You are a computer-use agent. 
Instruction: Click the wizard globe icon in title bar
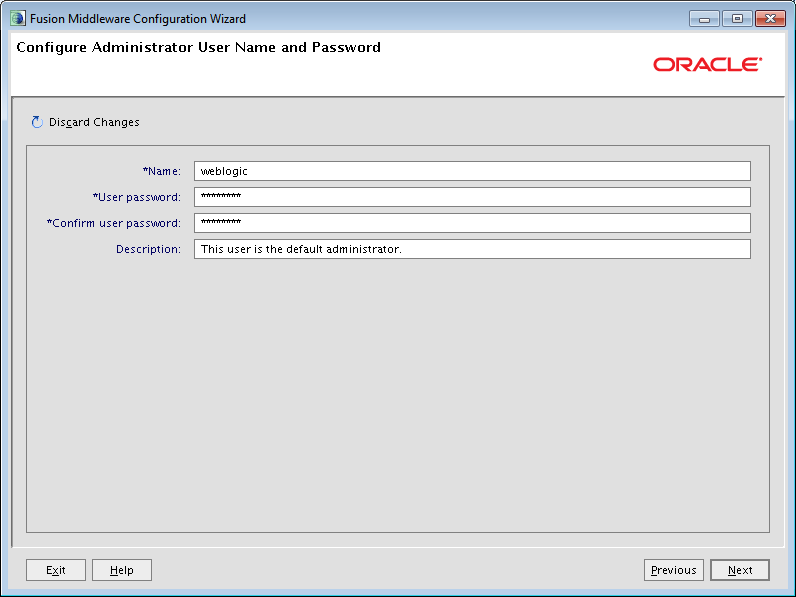click(18, 19)
